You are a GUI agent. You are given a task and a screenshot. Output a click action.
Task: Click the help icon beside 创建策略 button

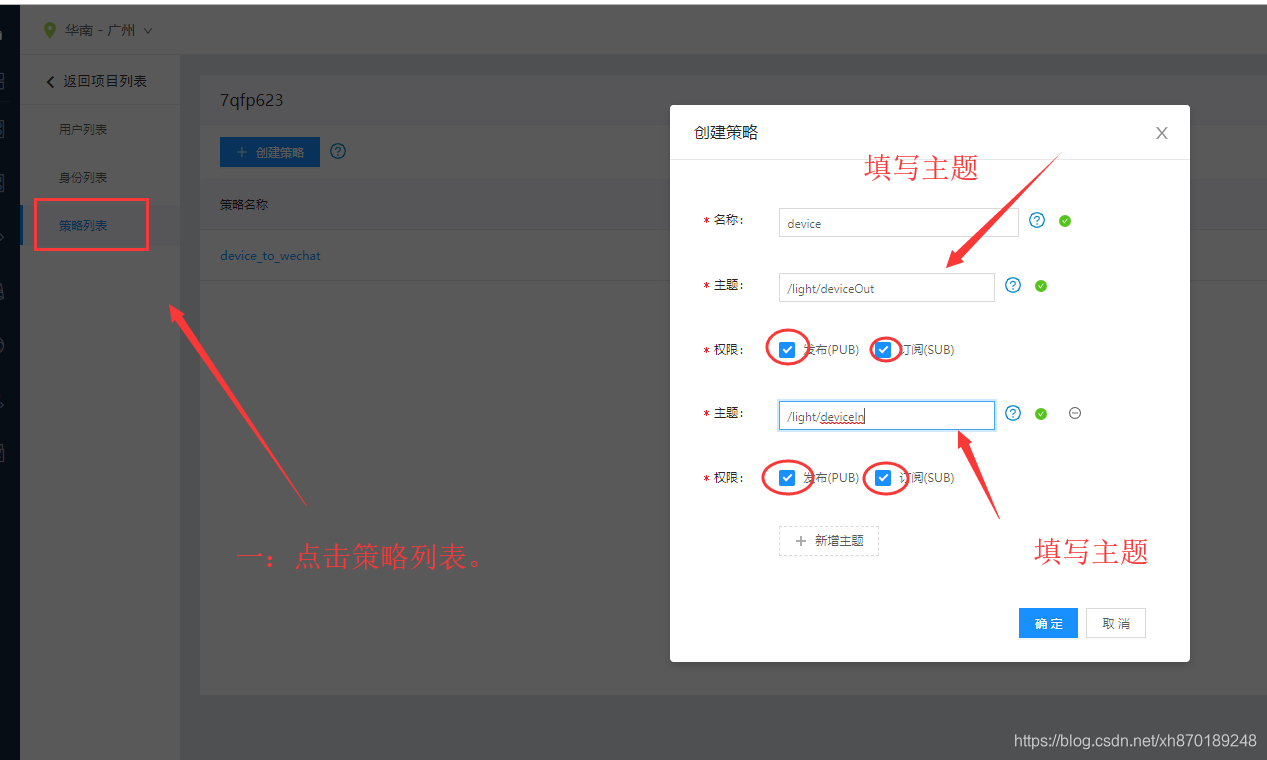point(338,152)
